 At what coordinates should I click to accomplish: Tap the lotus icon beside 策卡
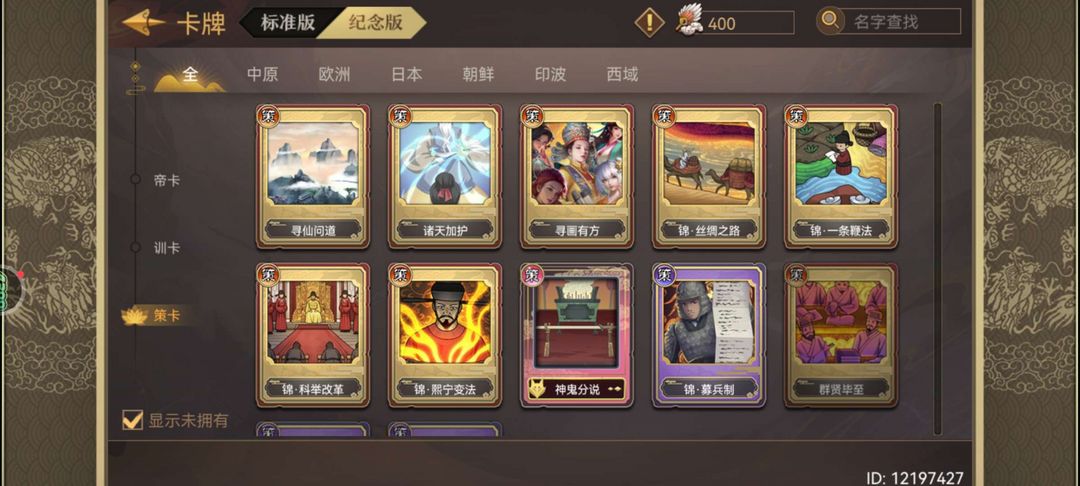pyautogui.click(x=134, y=316)
